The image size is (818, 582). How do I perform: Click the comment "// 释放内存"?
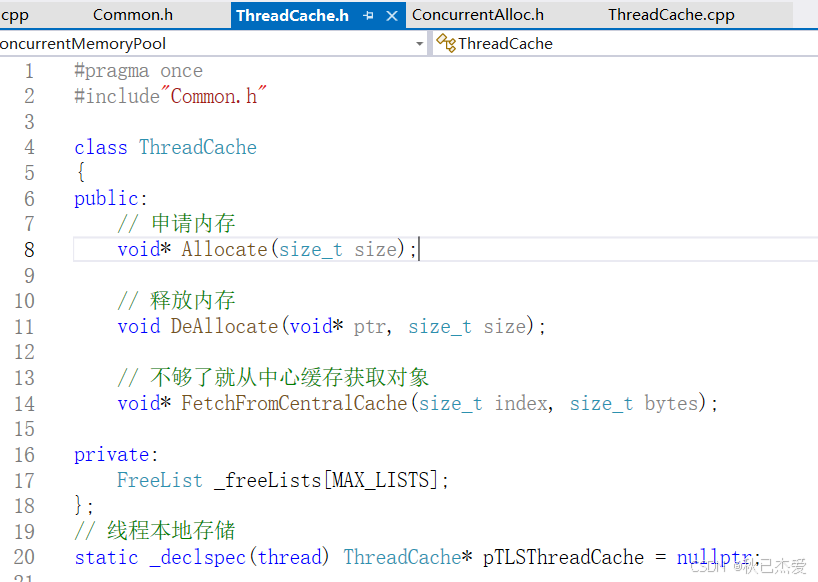pos(176,300)
